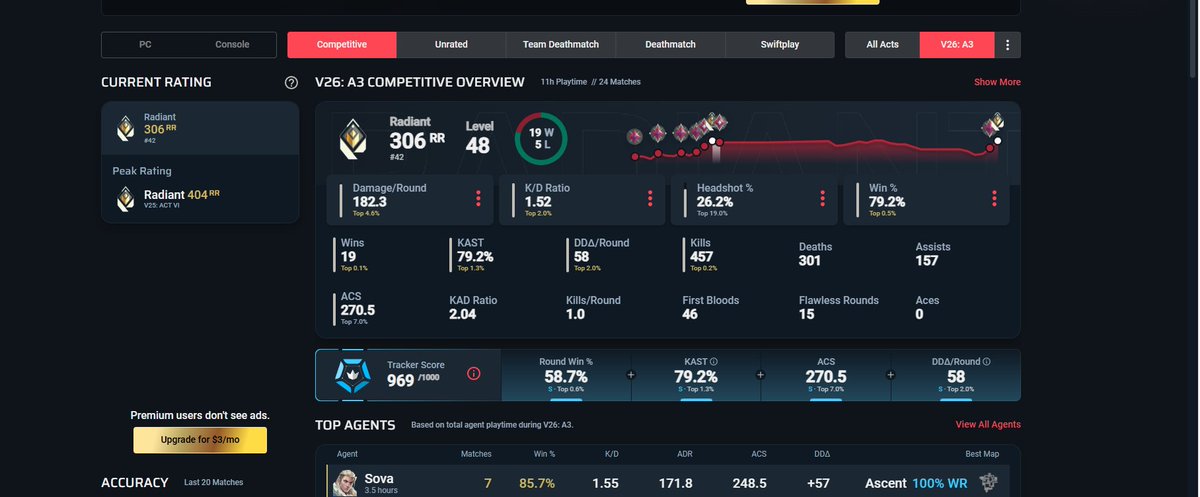The width and height of the screenshot is (1200, 497).
Task: Click the K/D column header in Top Agents
Action: click(612, 454)
